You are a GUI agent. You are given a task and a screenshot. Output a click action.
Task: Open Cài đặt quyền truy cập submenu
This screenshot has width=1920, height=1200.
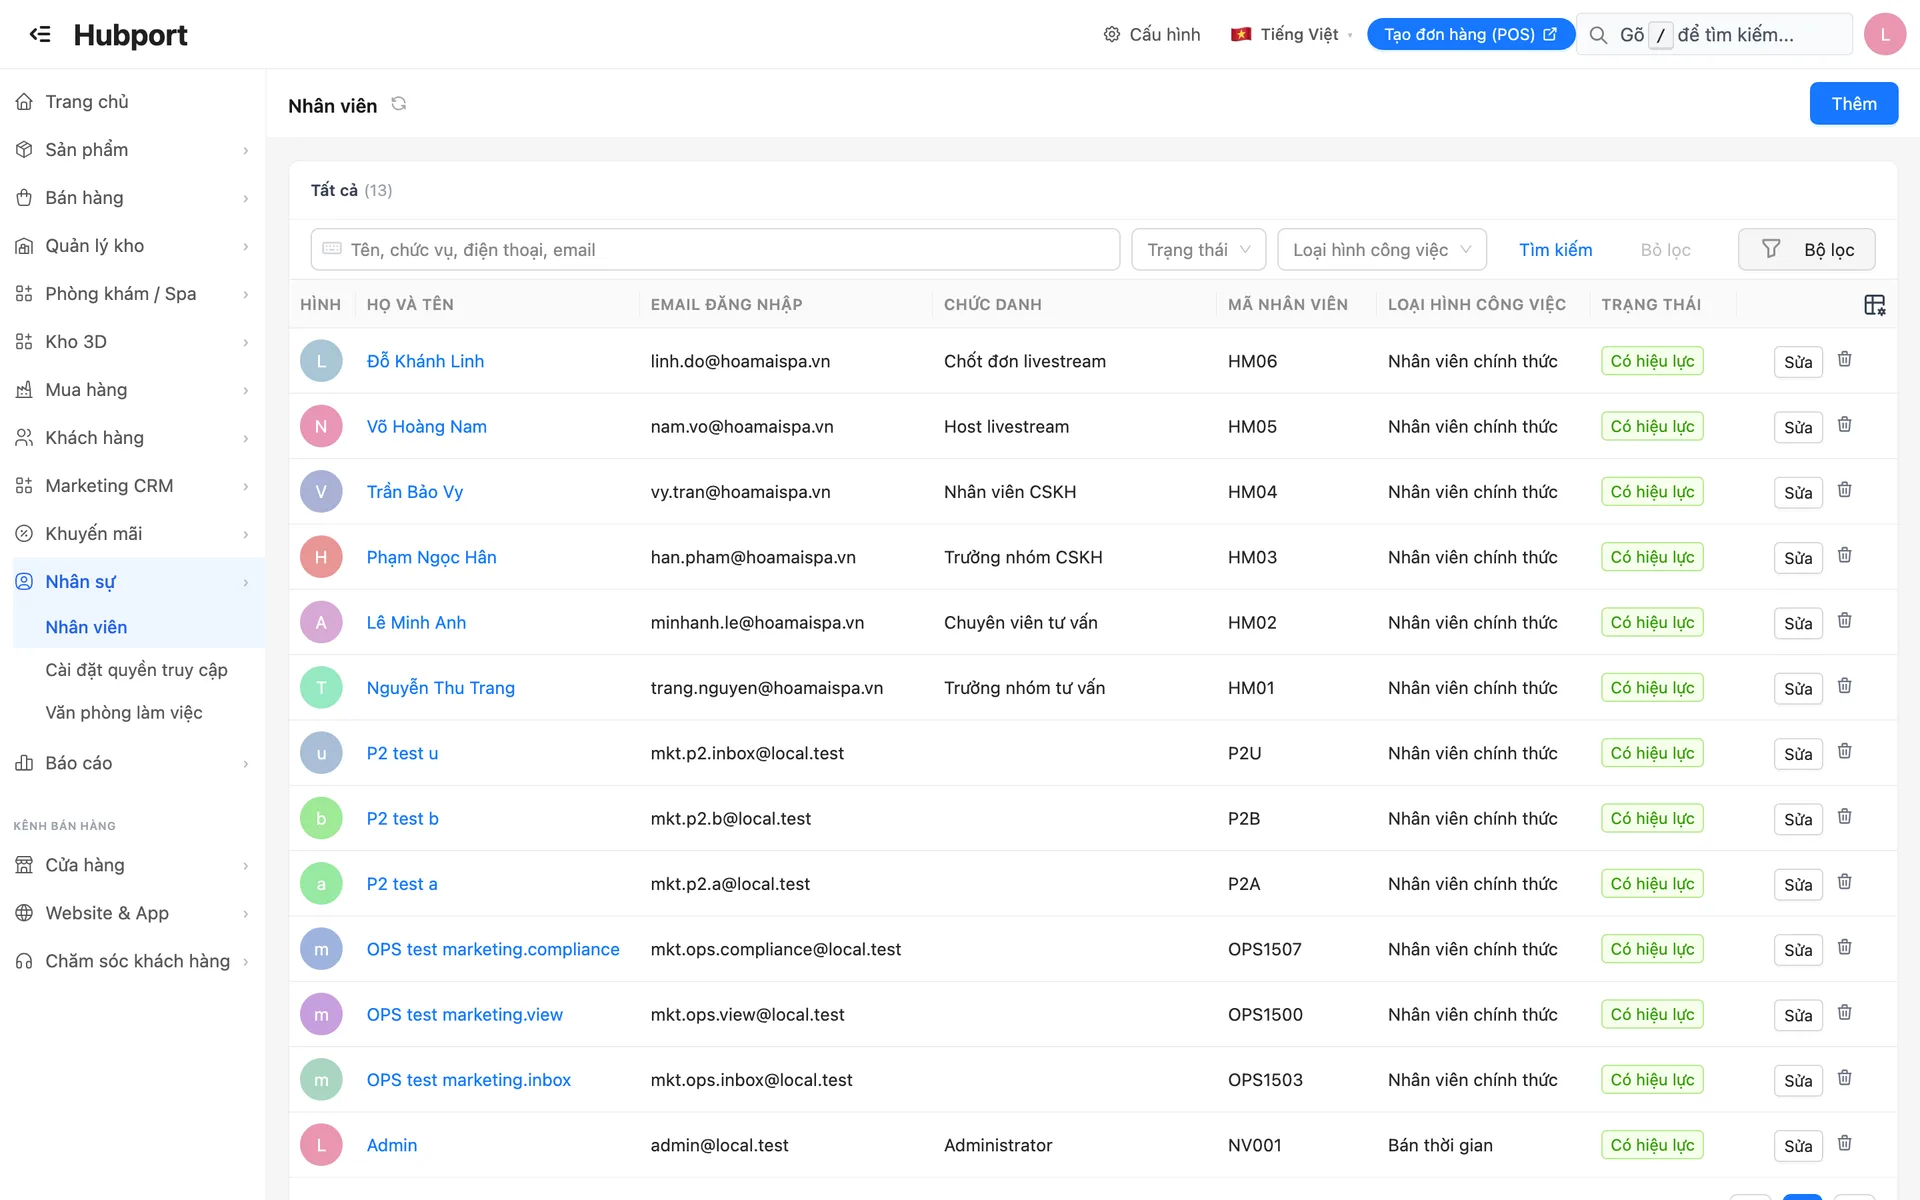136,670
